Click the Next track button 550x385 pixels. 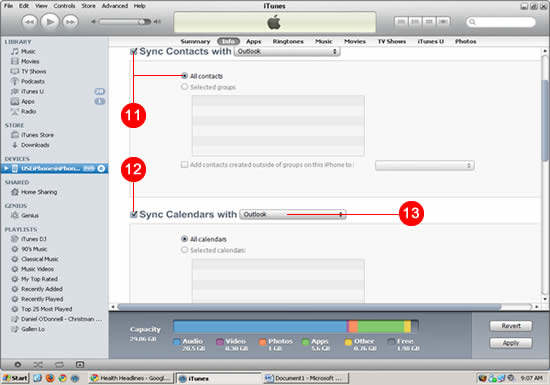(x=70, y=22)
